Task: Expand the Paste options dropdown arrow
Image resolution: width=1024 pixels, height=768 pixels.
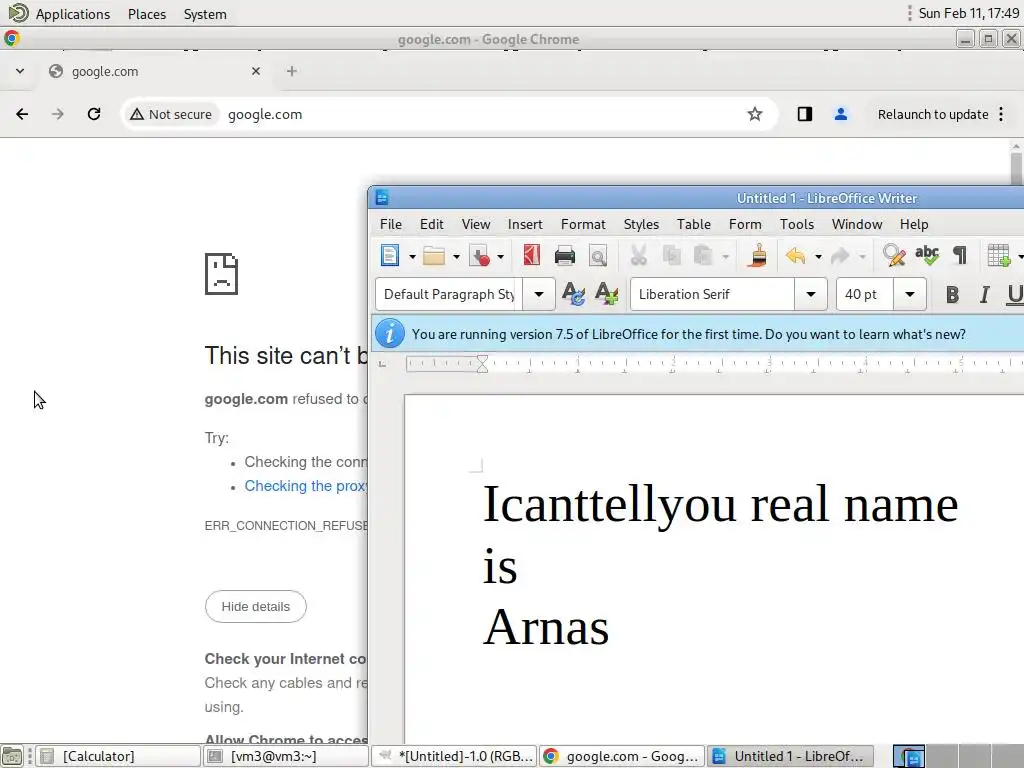Action: 726,257
